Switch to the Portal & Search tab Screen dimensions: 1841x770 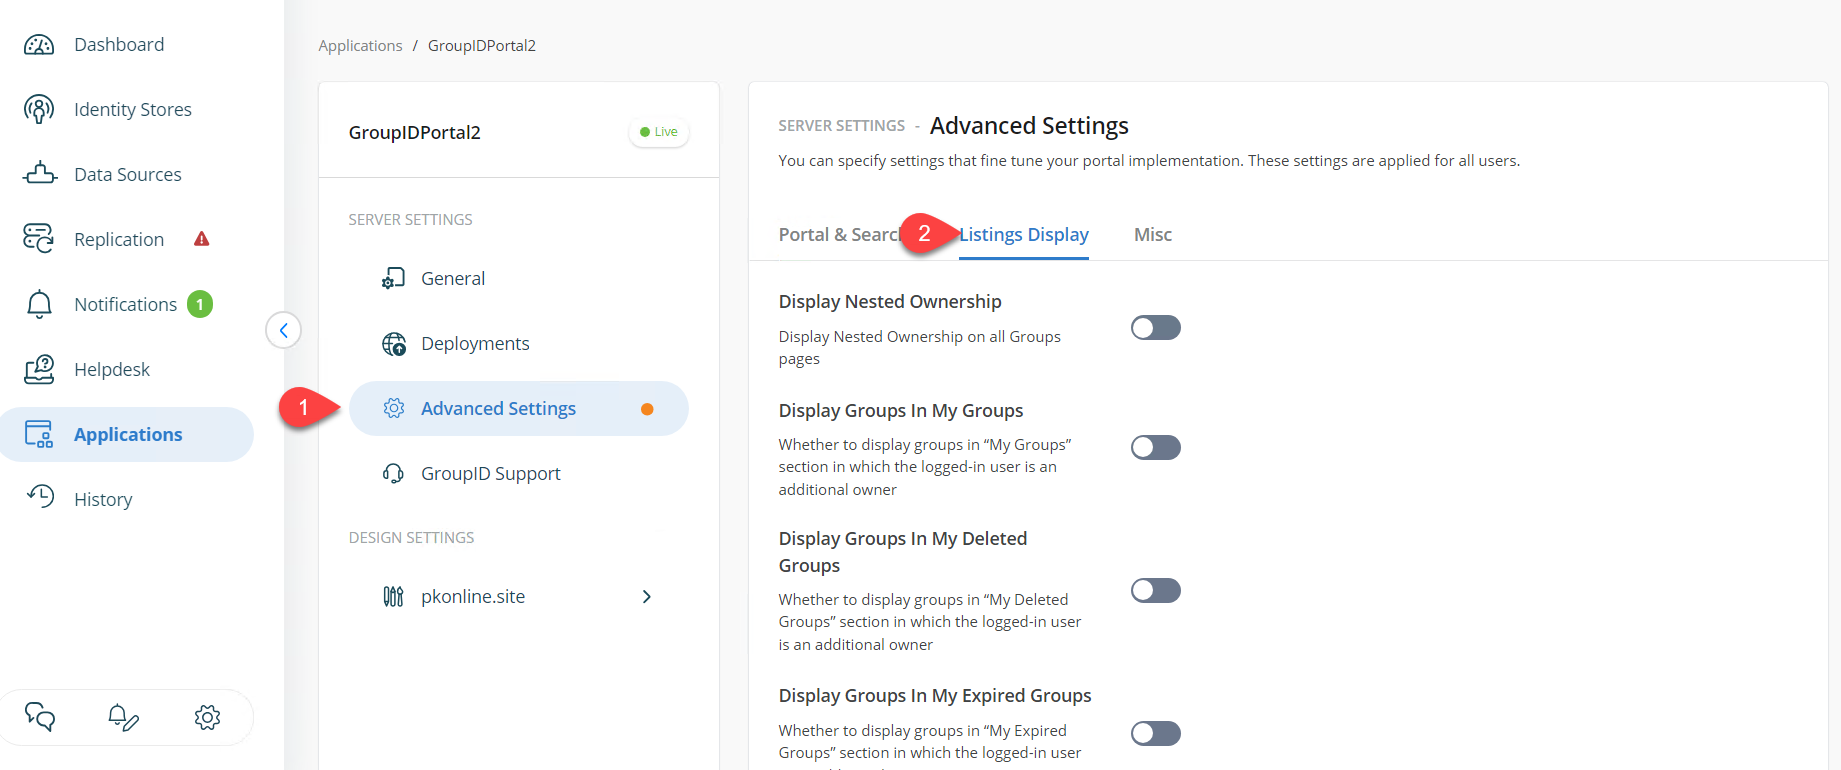[x=838, y=235]
